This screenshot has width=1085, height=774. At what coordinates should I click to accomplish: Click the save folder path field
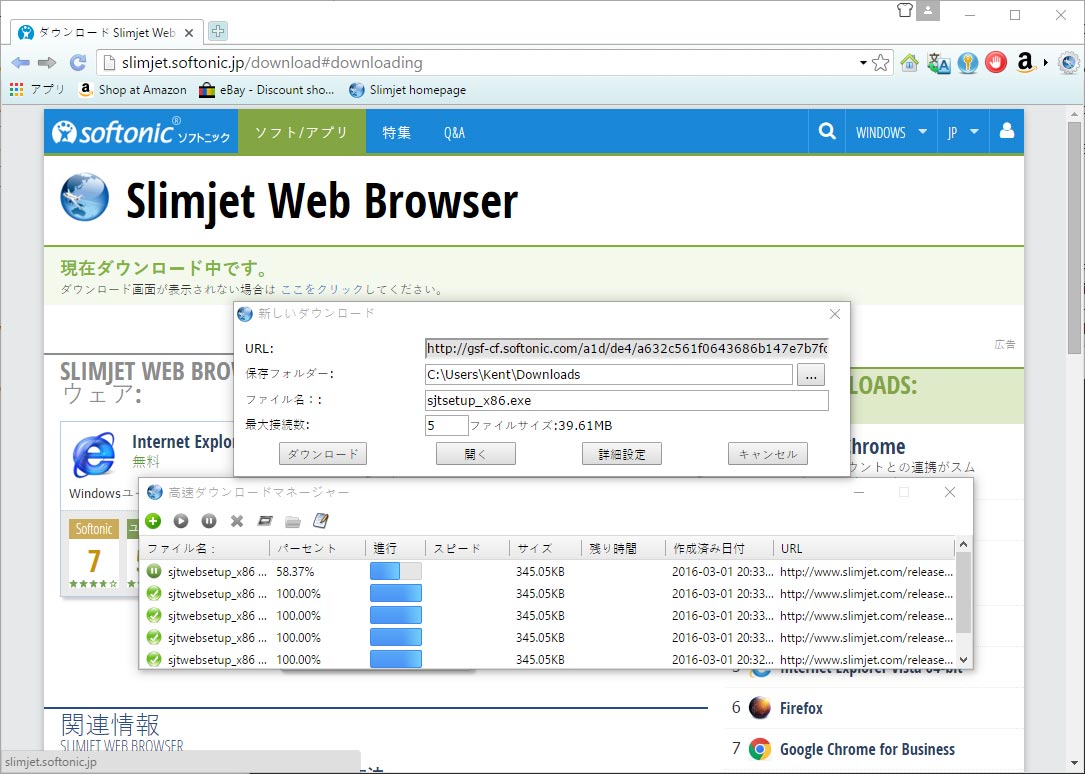tap(609, 374)
